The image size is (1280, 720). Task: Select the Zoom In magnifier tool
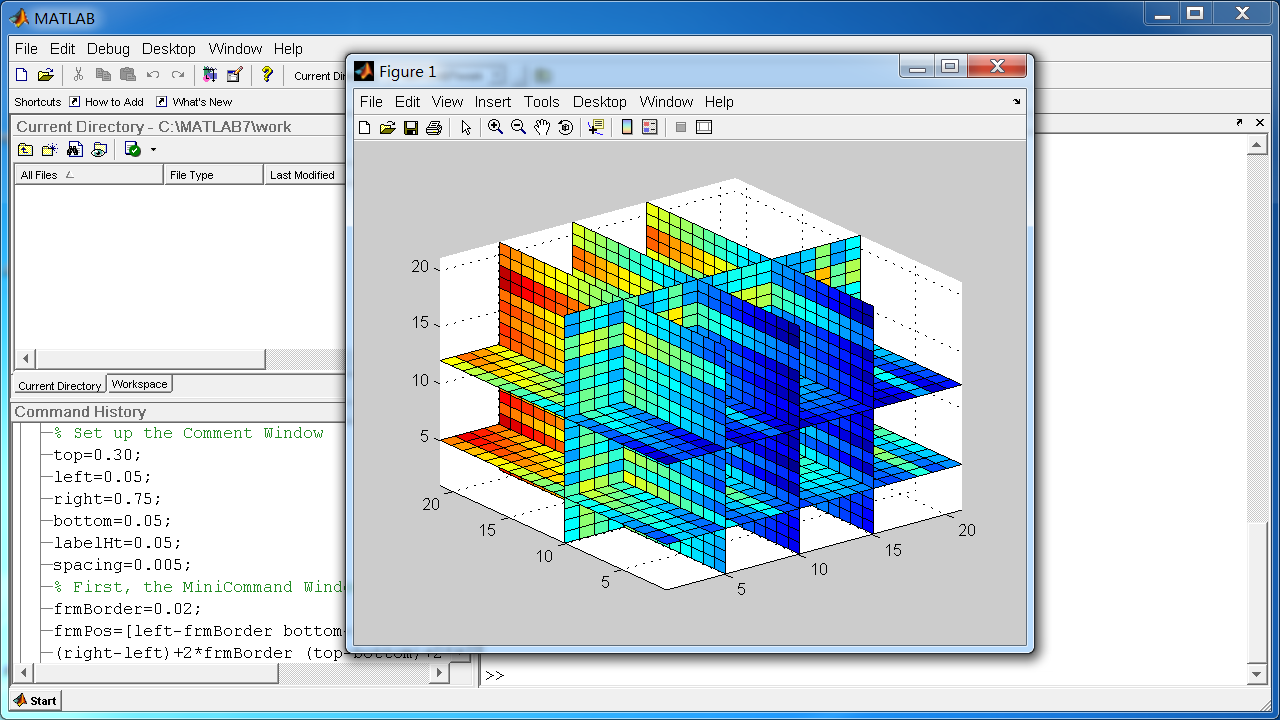pyautogui.click(x=495, y=128)
